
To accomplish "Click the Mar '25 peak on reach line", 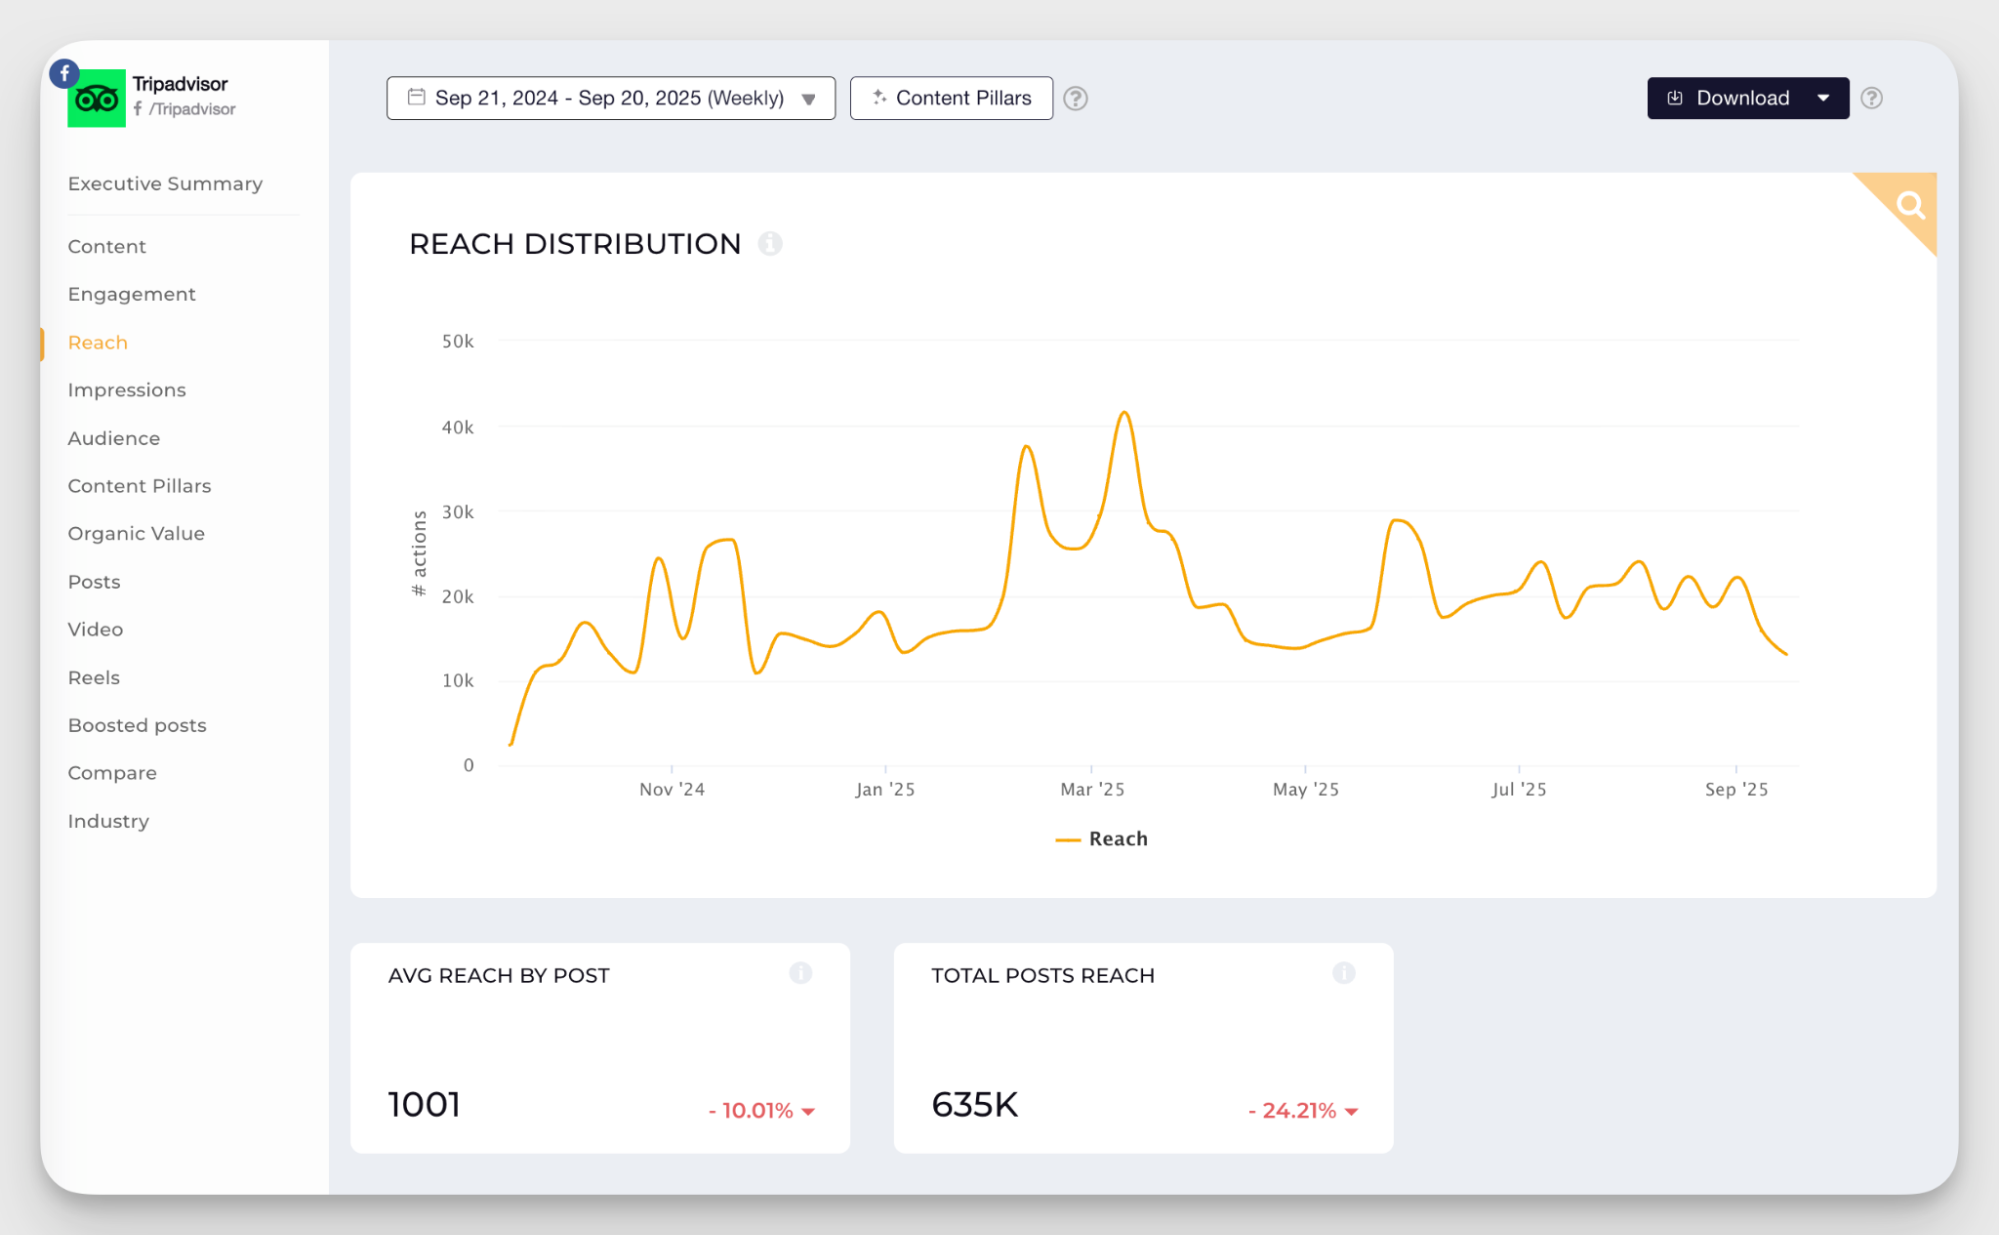I will pyautogui.click(x=1125, y=412).
